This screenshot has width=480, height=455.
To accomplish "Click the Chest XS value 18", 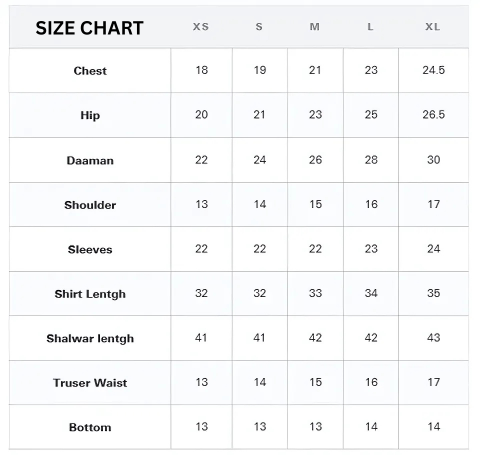I will pos(202,70).
